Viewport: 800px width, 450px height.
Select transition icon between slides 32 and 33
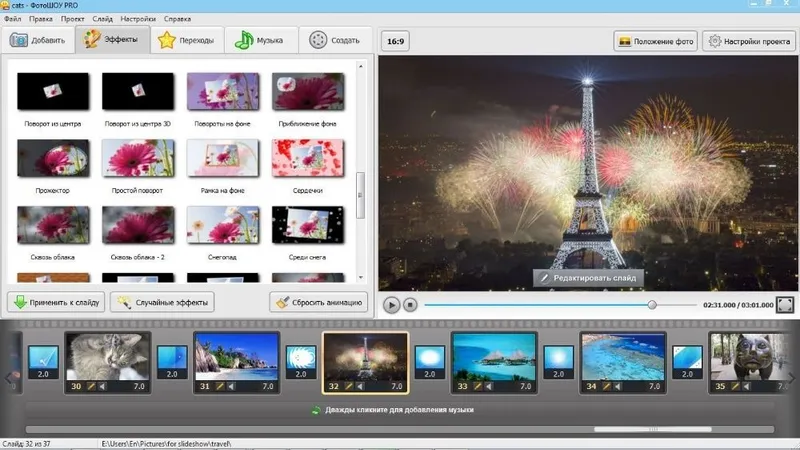[x=430, y=362]
